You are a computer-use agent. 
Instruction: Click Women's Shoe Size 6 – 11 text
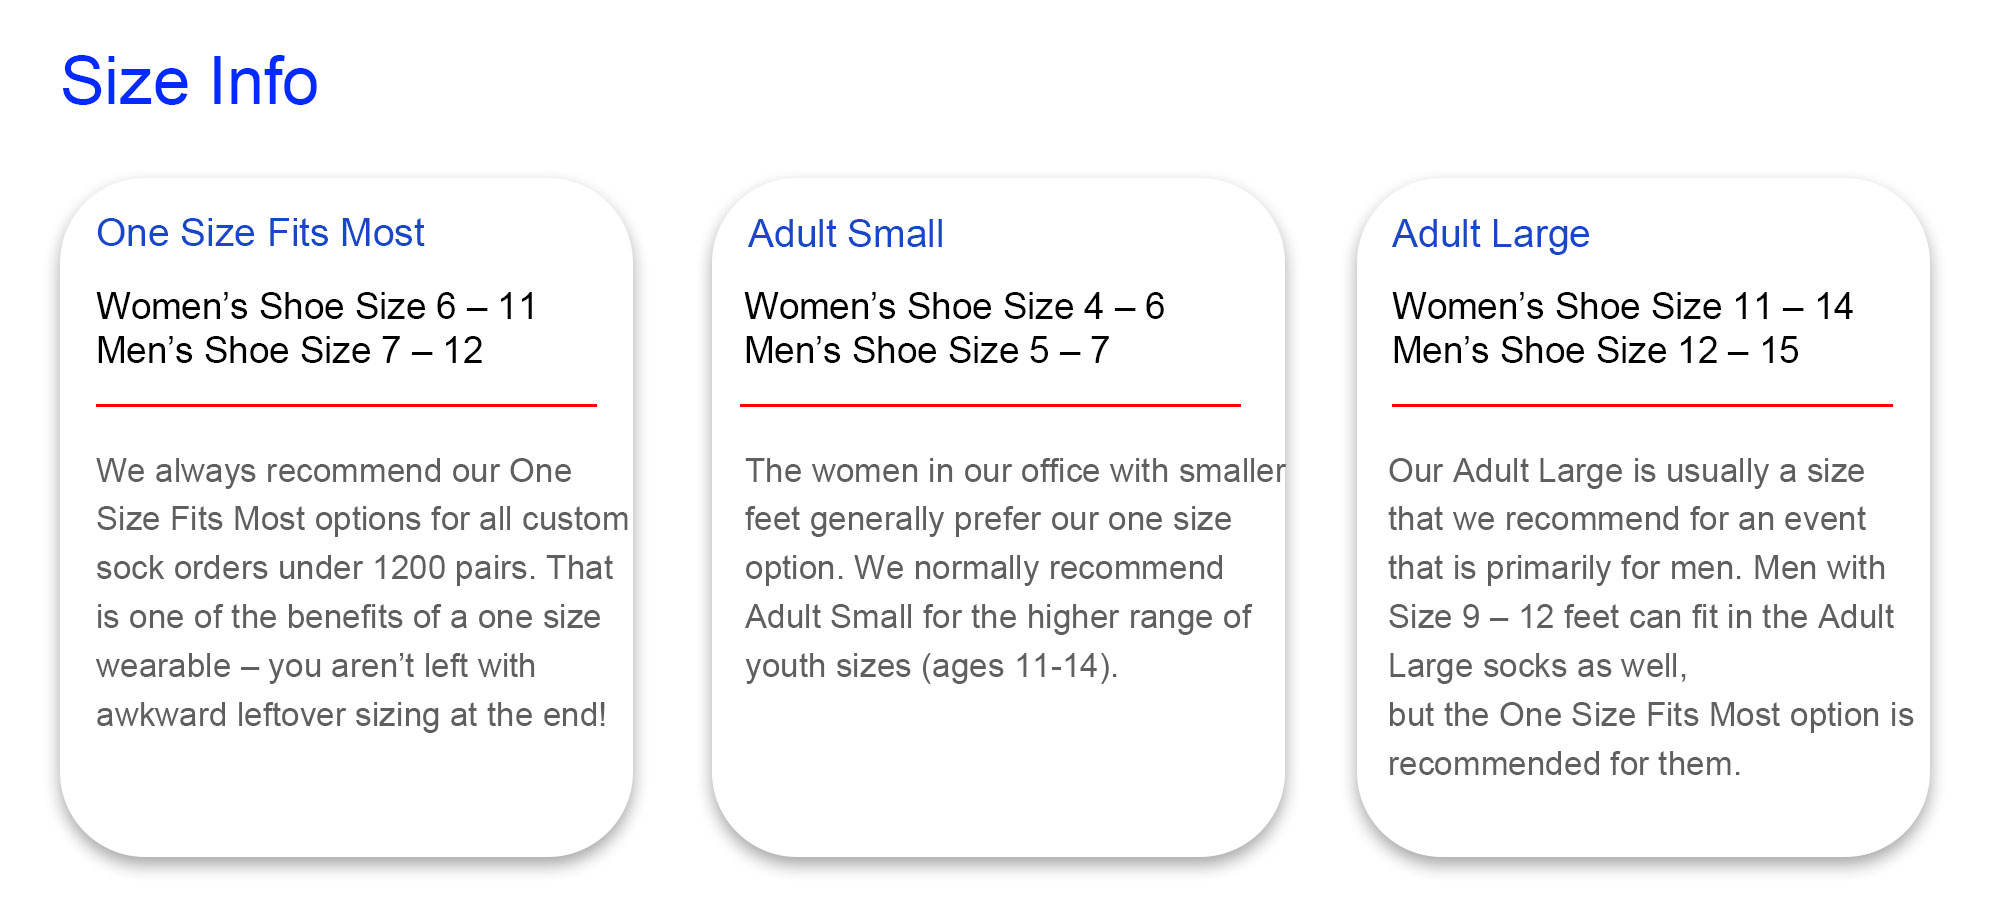pos(316,306)
